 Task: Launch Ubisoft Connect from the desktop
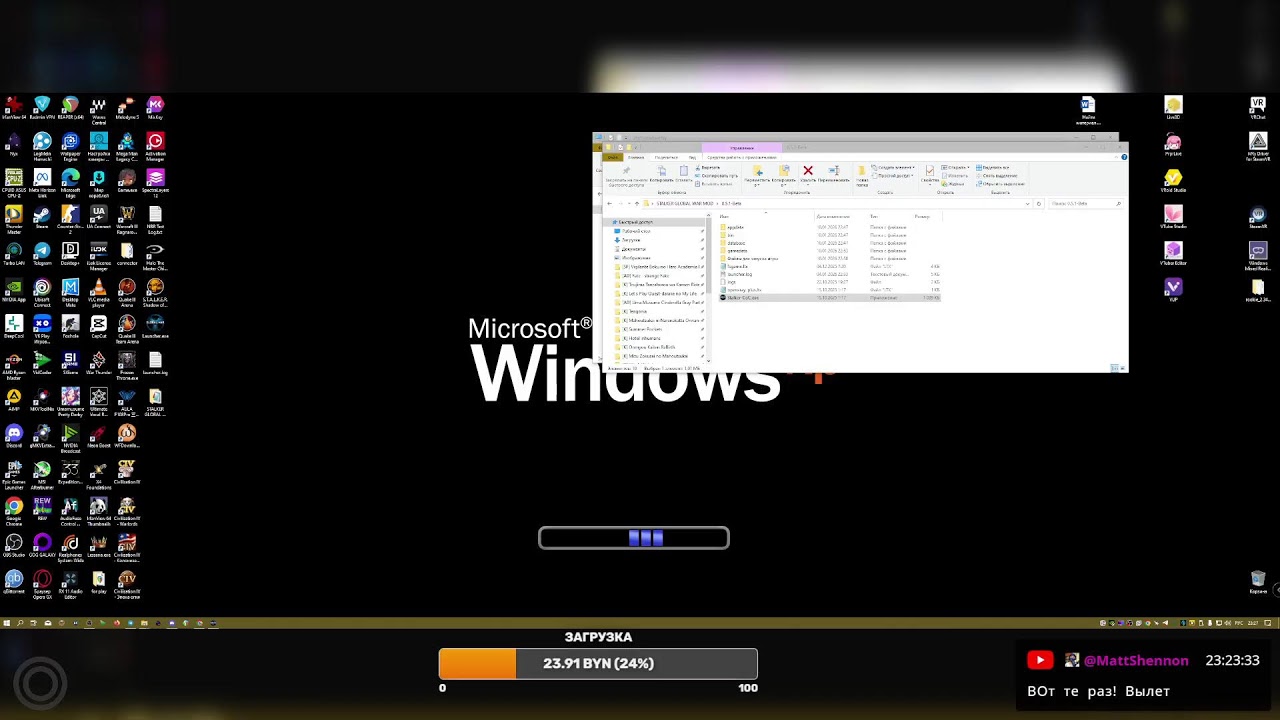point(42,291)
